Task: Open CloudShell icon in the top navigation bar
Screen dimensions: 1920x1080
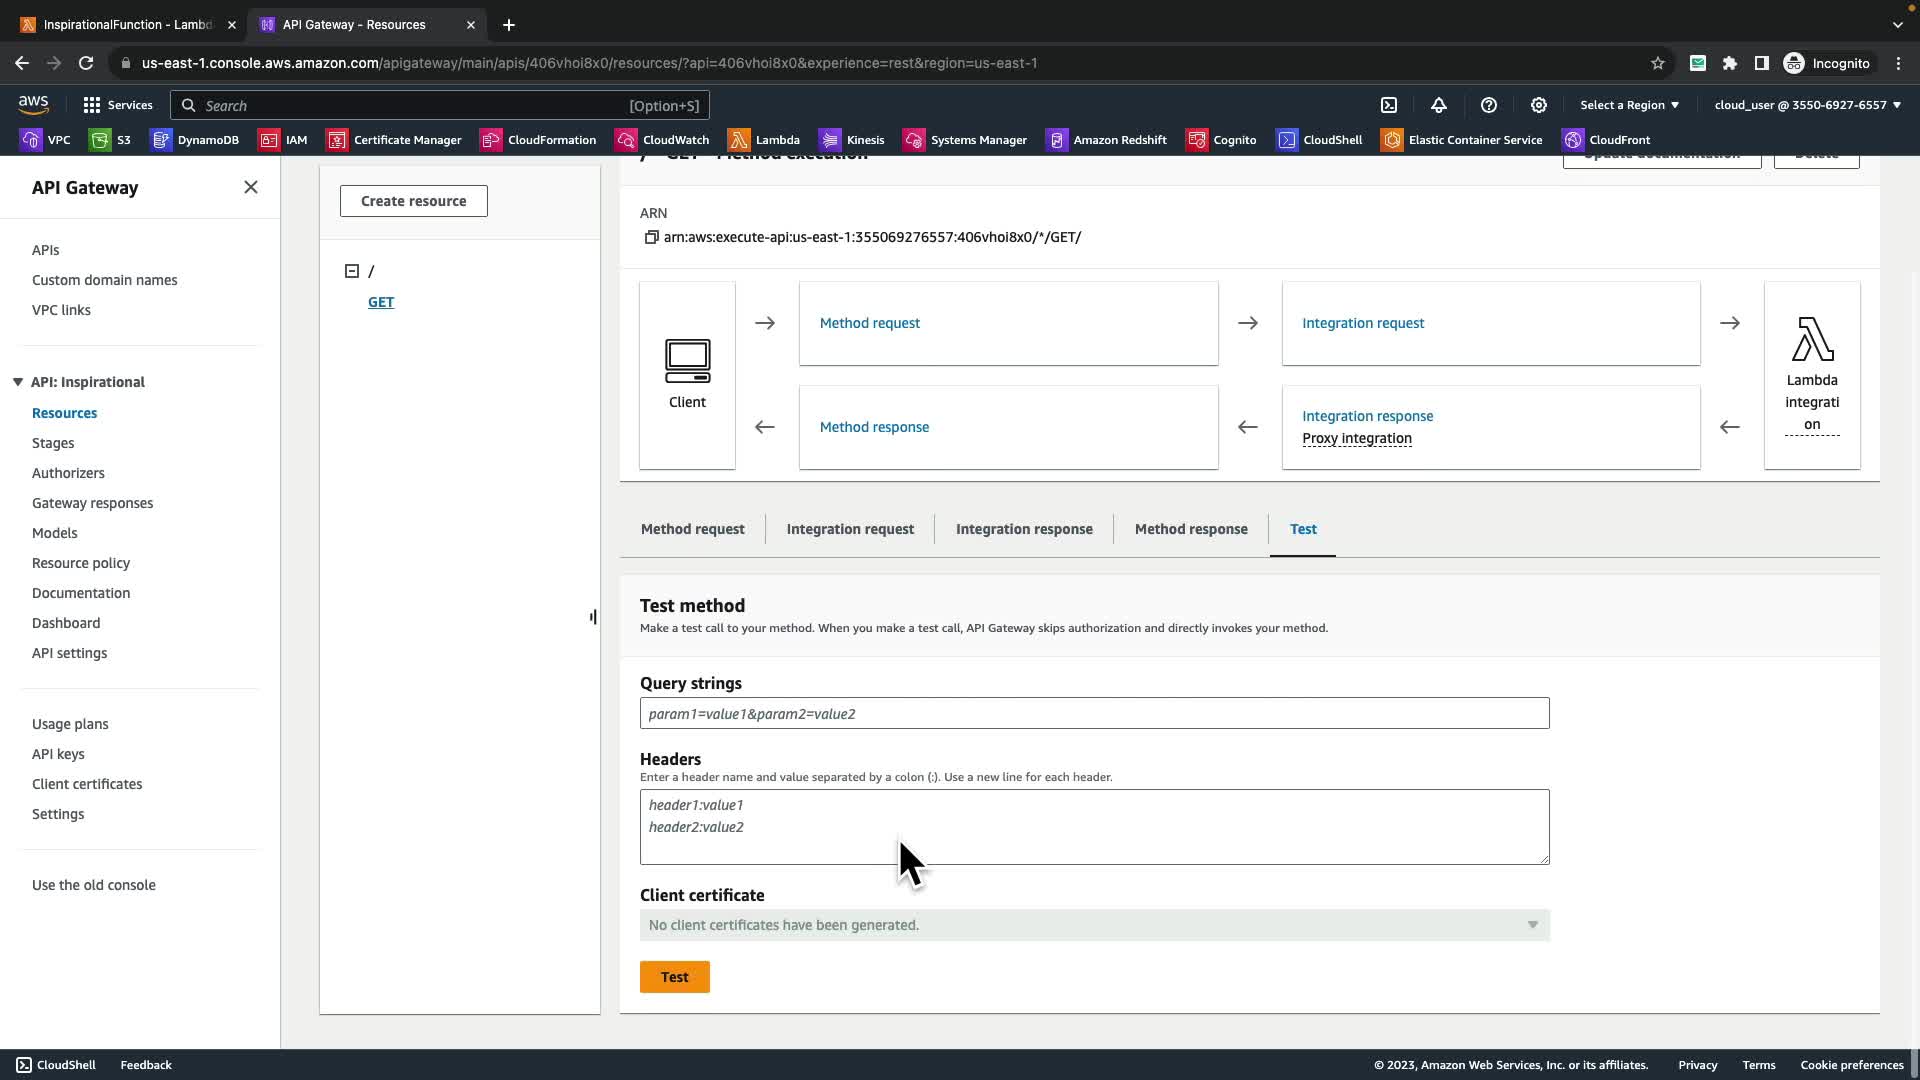Action: point(1389,105)
